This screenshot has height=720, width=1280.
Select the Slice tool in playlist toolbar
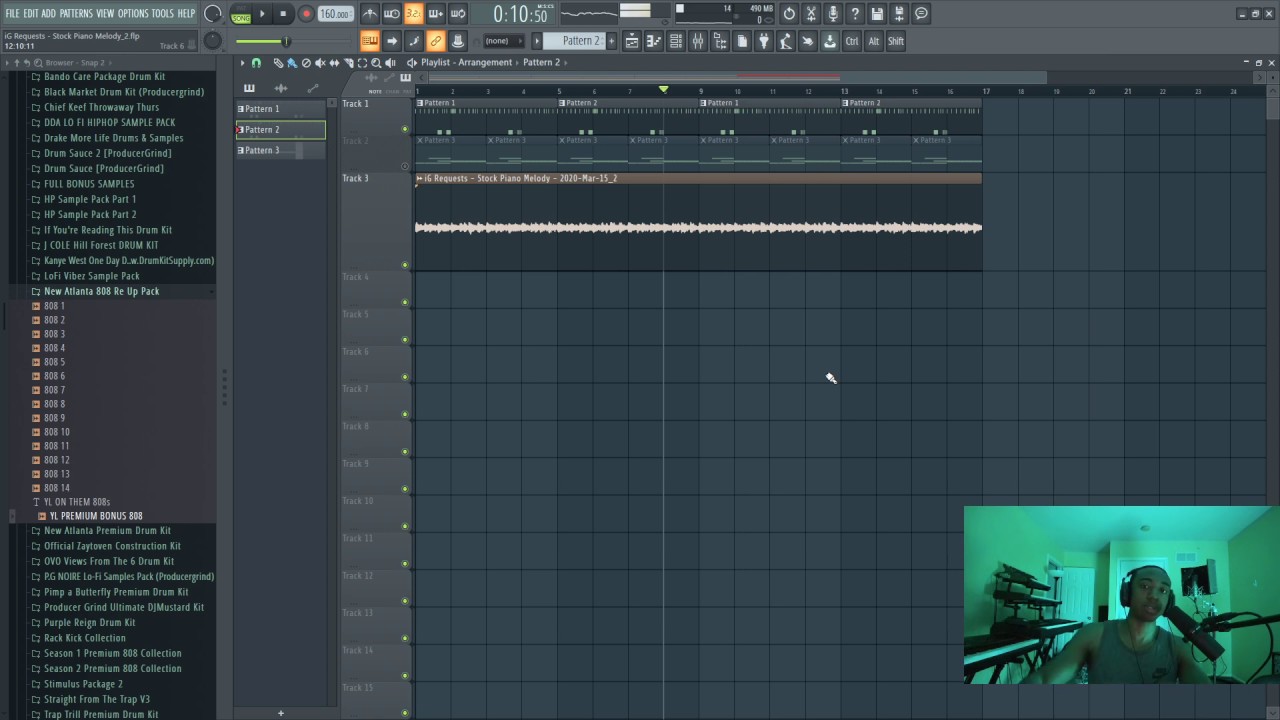coord(348,62)
